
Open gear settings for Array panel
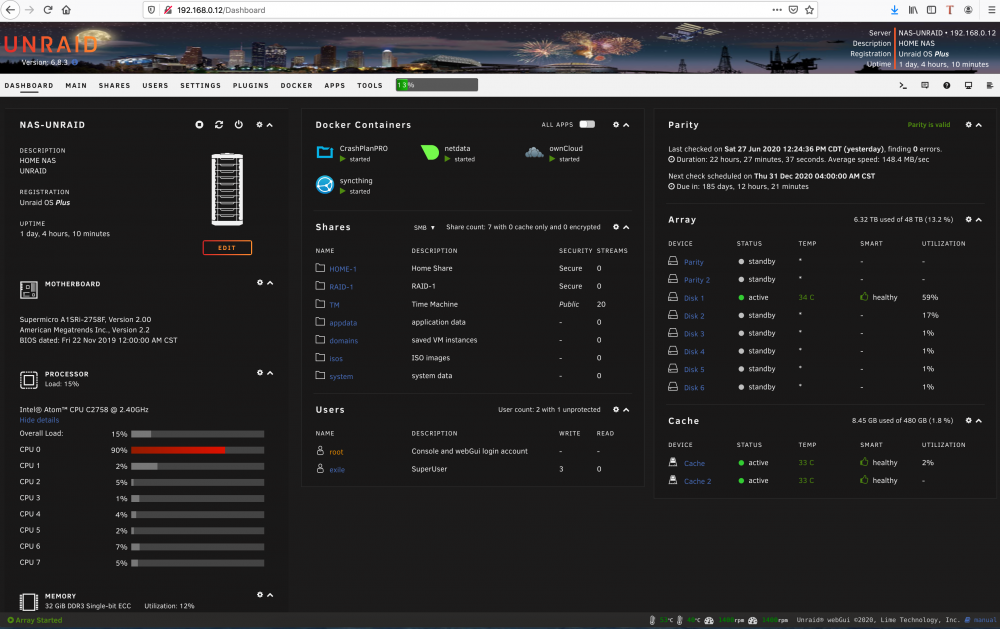(x=968, y=219)
